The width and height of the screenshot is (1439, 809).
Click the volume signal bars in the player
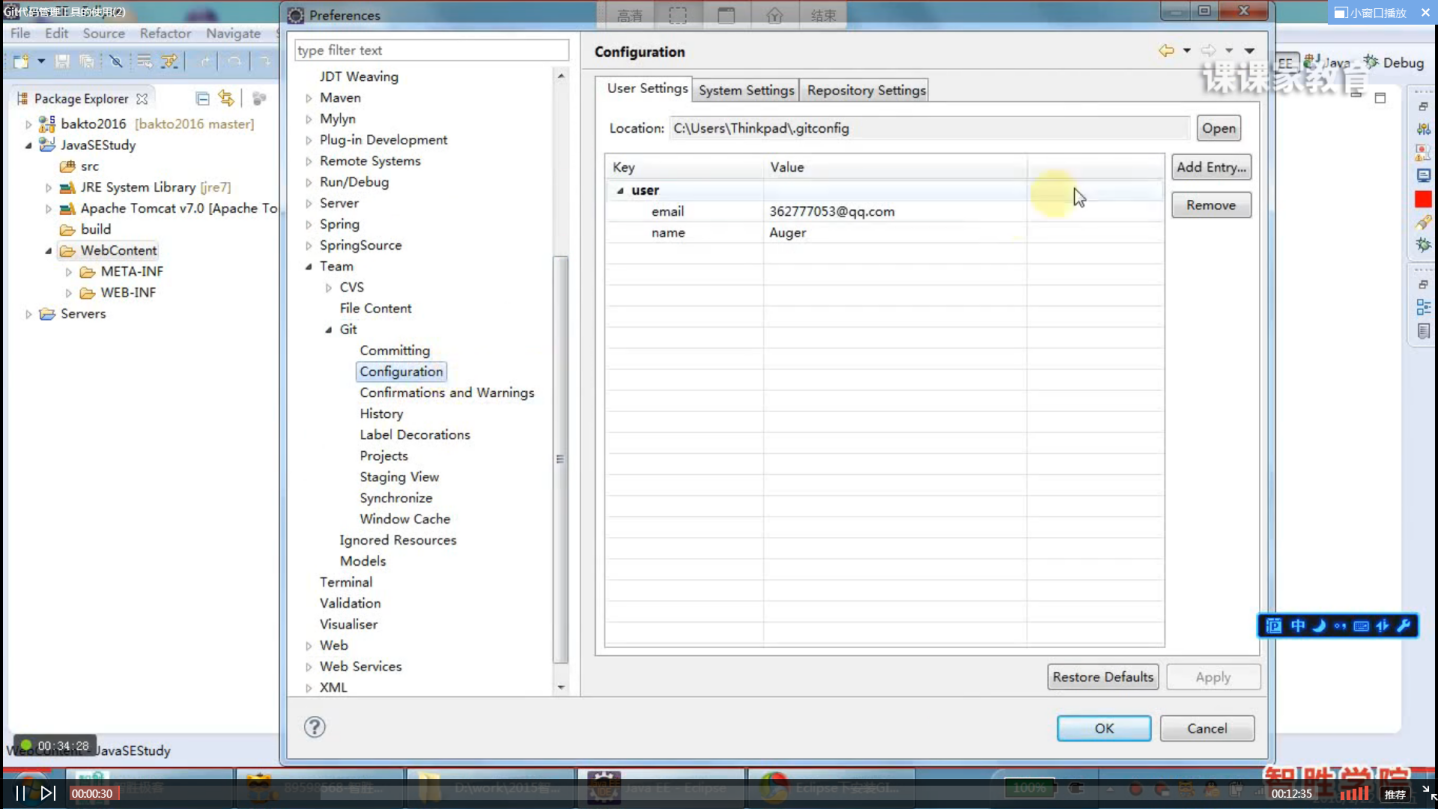(1355, 793)
